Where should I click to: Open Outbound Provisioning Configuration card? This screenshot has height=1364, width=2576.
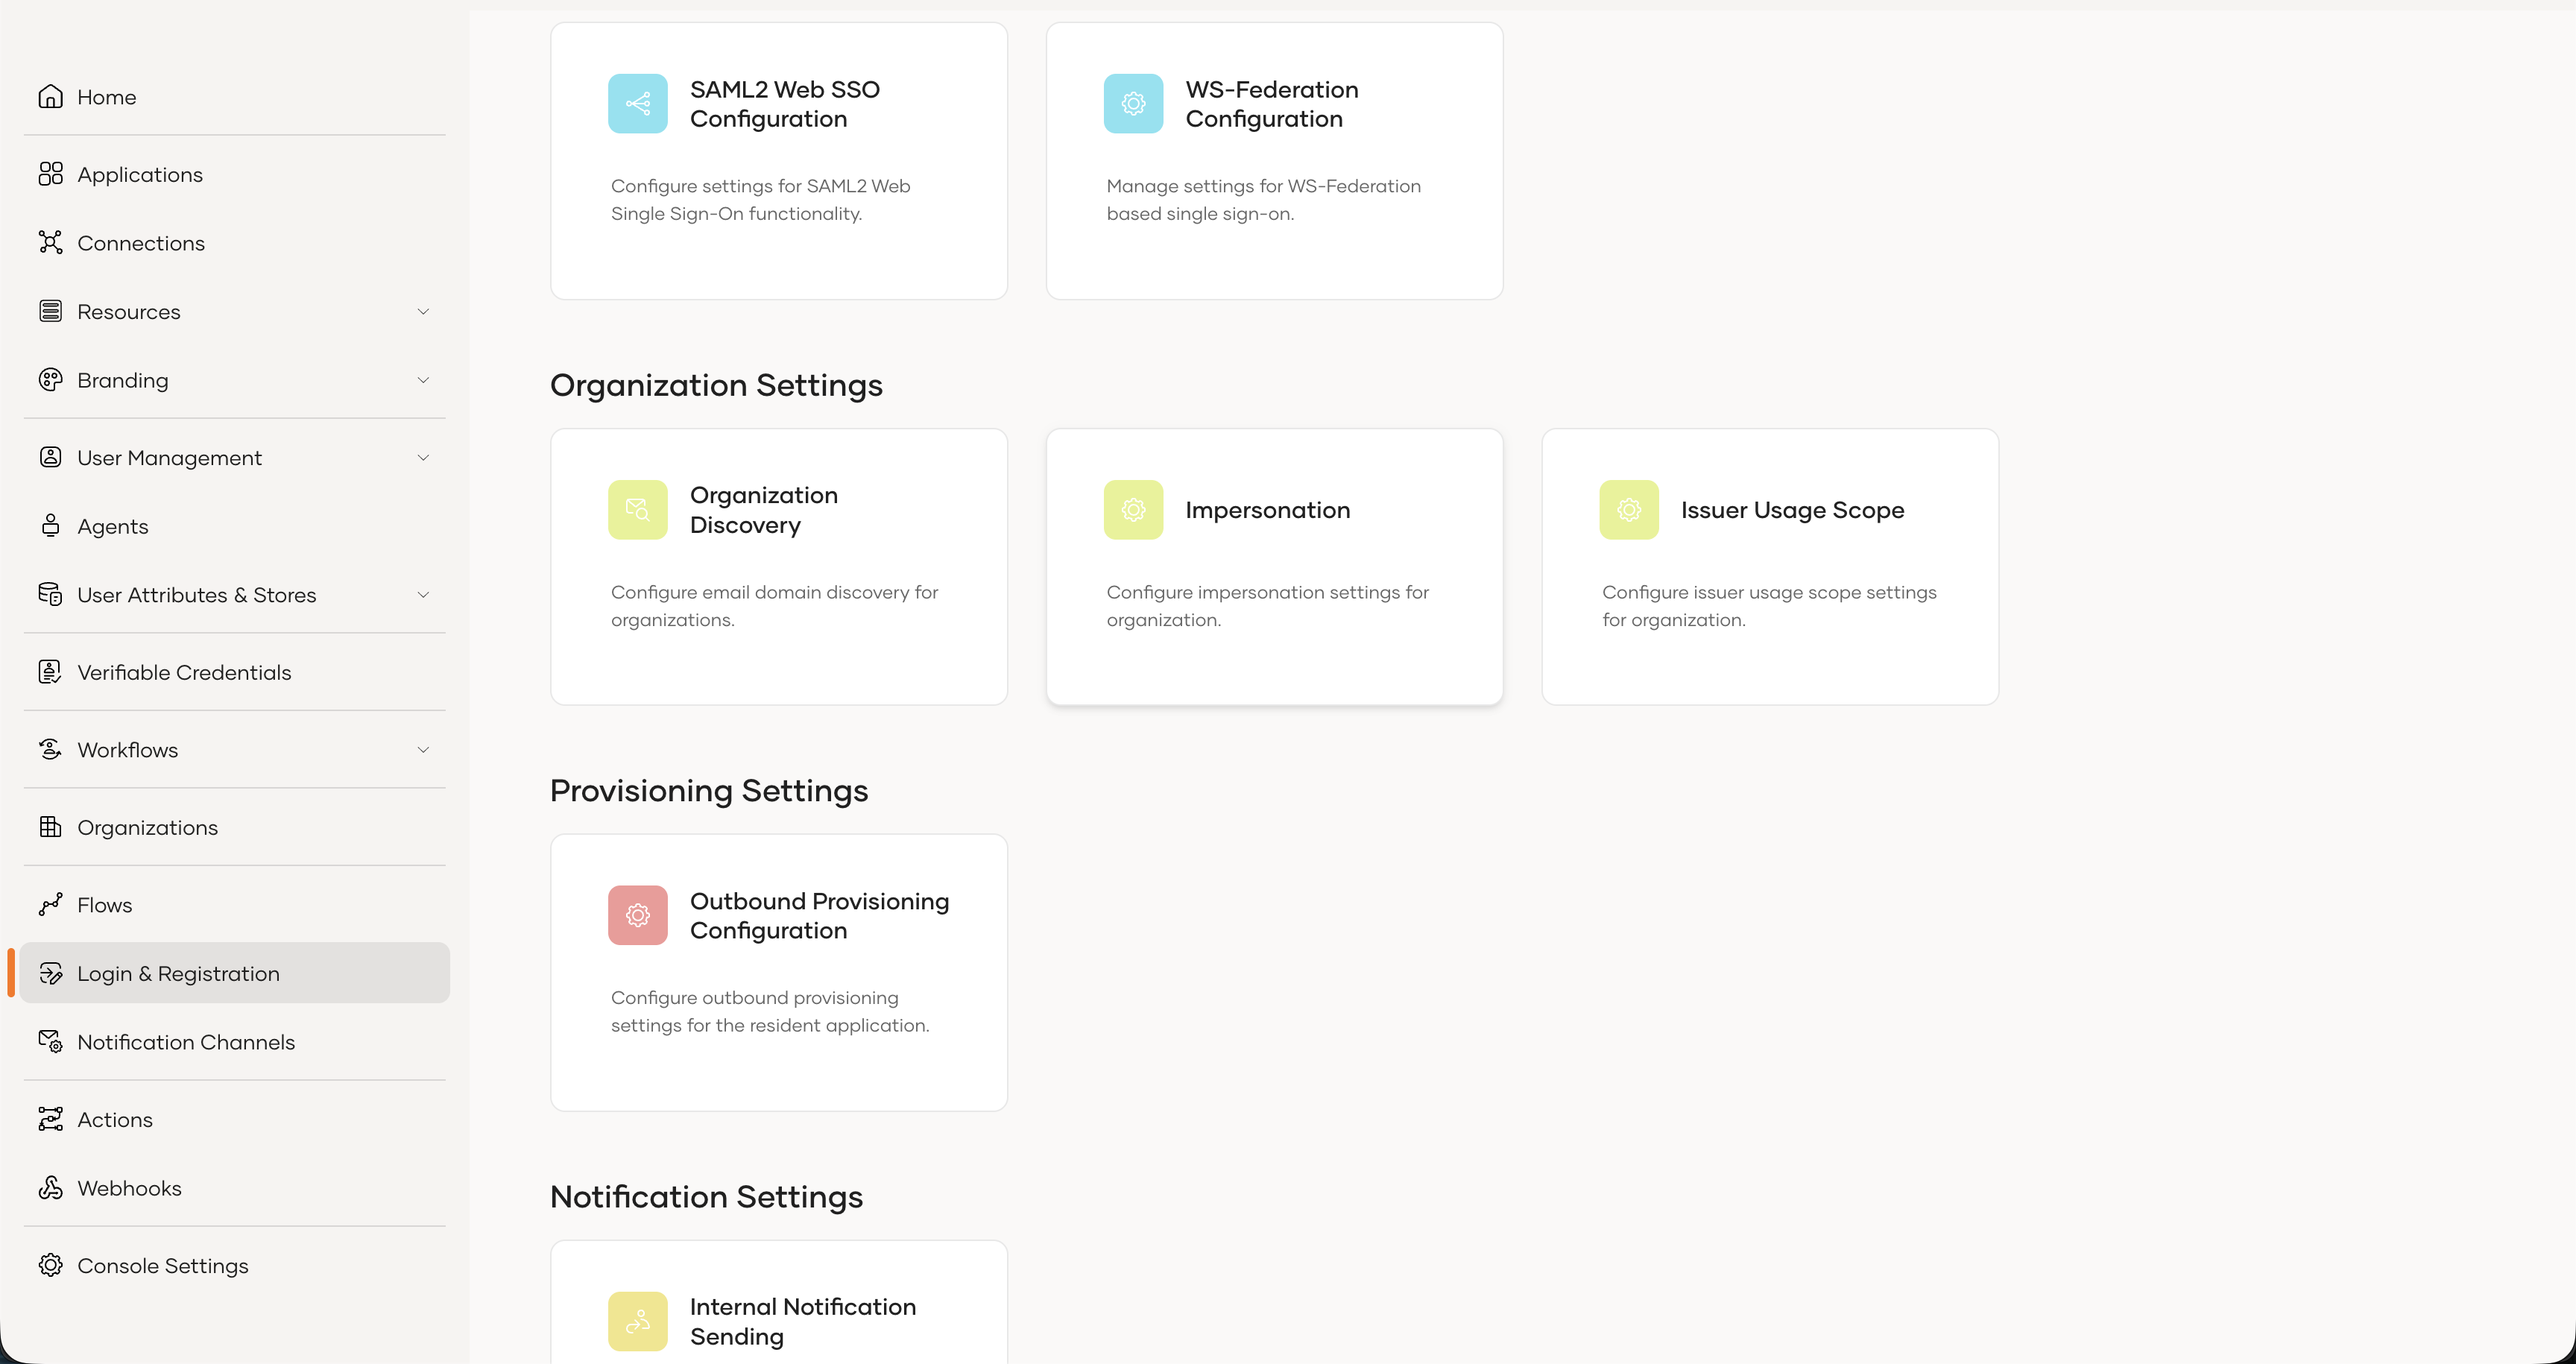tap(778, 972)
